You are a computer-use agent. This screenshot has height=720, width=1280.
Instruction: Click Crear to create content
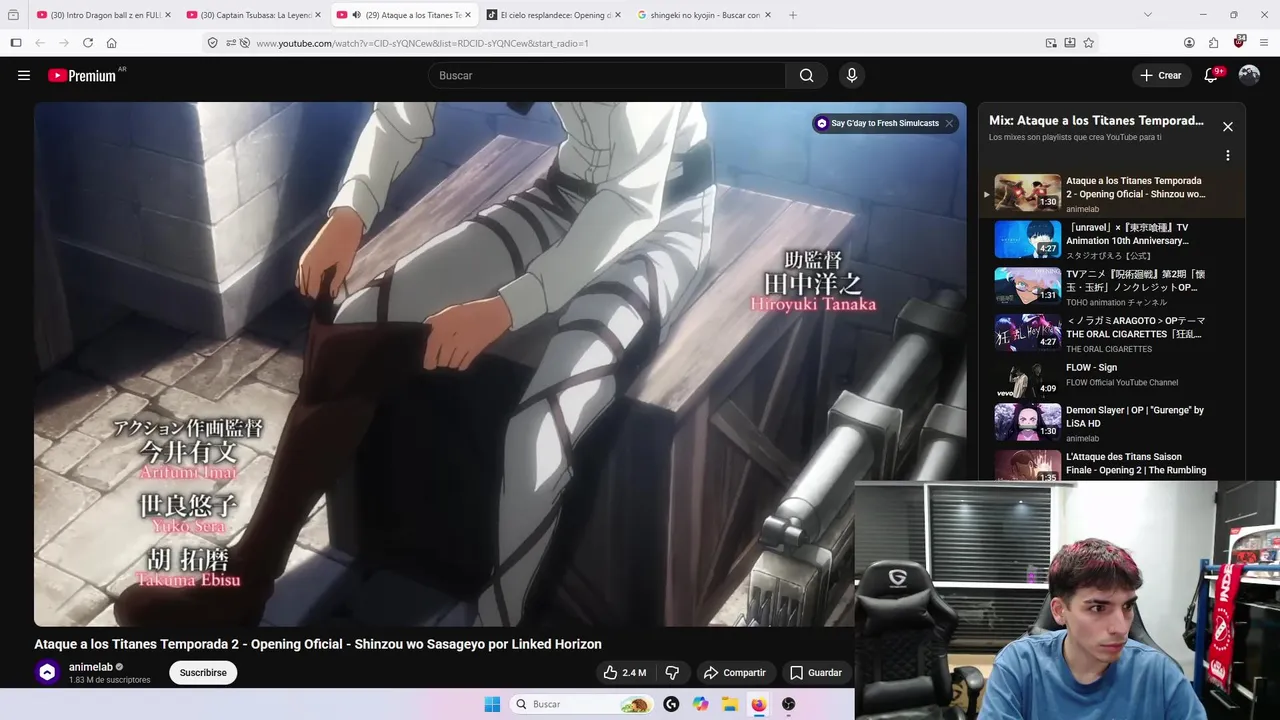point(1161,75)
